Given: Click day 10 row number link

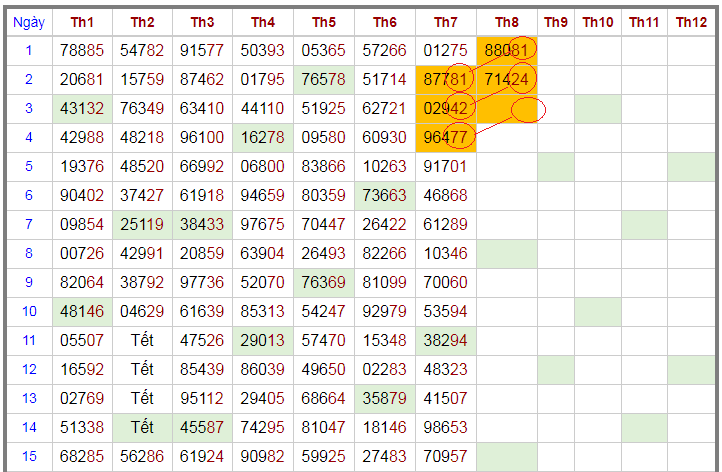Looking at the screenshot, I should coord(28,311).
